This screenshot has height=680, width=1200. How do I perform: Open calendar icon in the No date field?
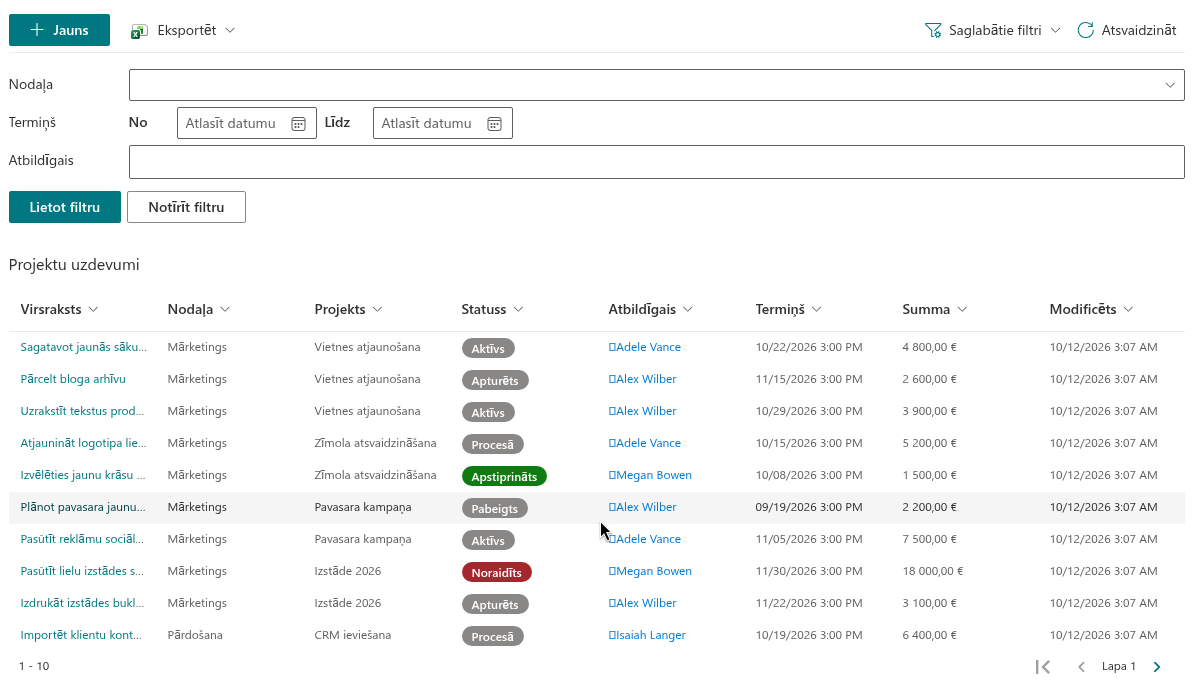click(298, 123)
